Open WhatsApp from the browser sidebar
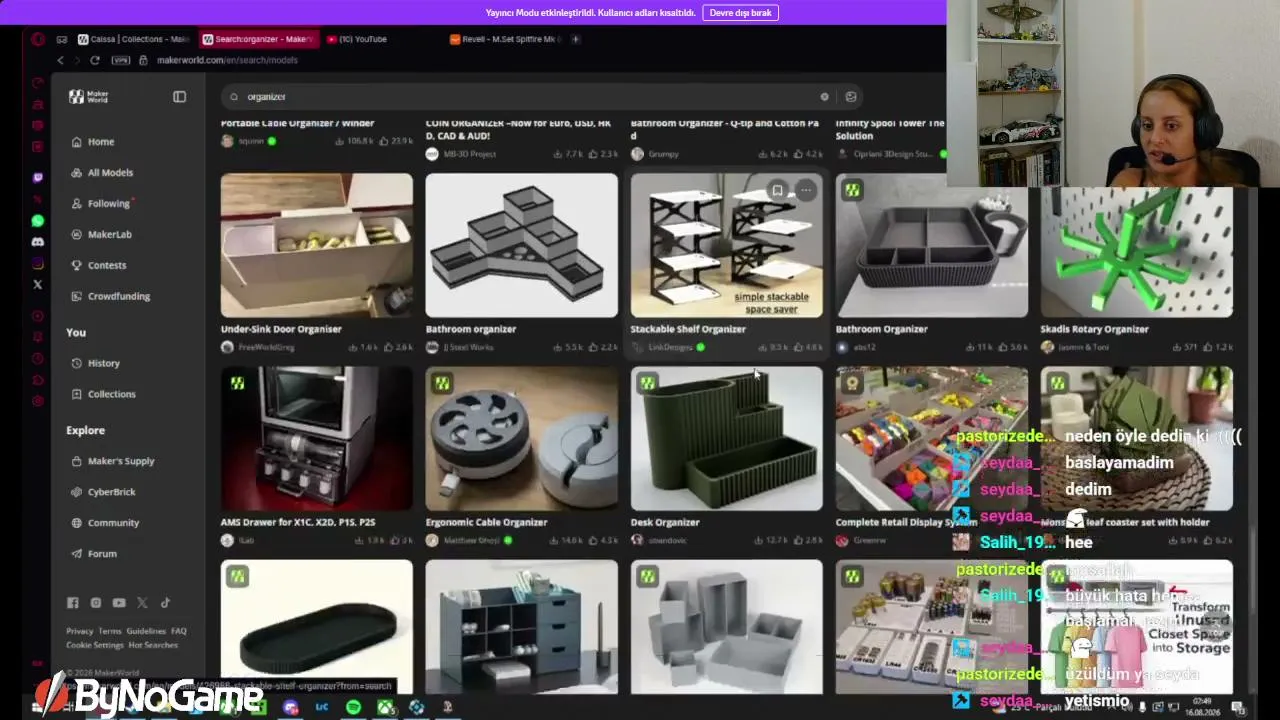 click(38, 221)
